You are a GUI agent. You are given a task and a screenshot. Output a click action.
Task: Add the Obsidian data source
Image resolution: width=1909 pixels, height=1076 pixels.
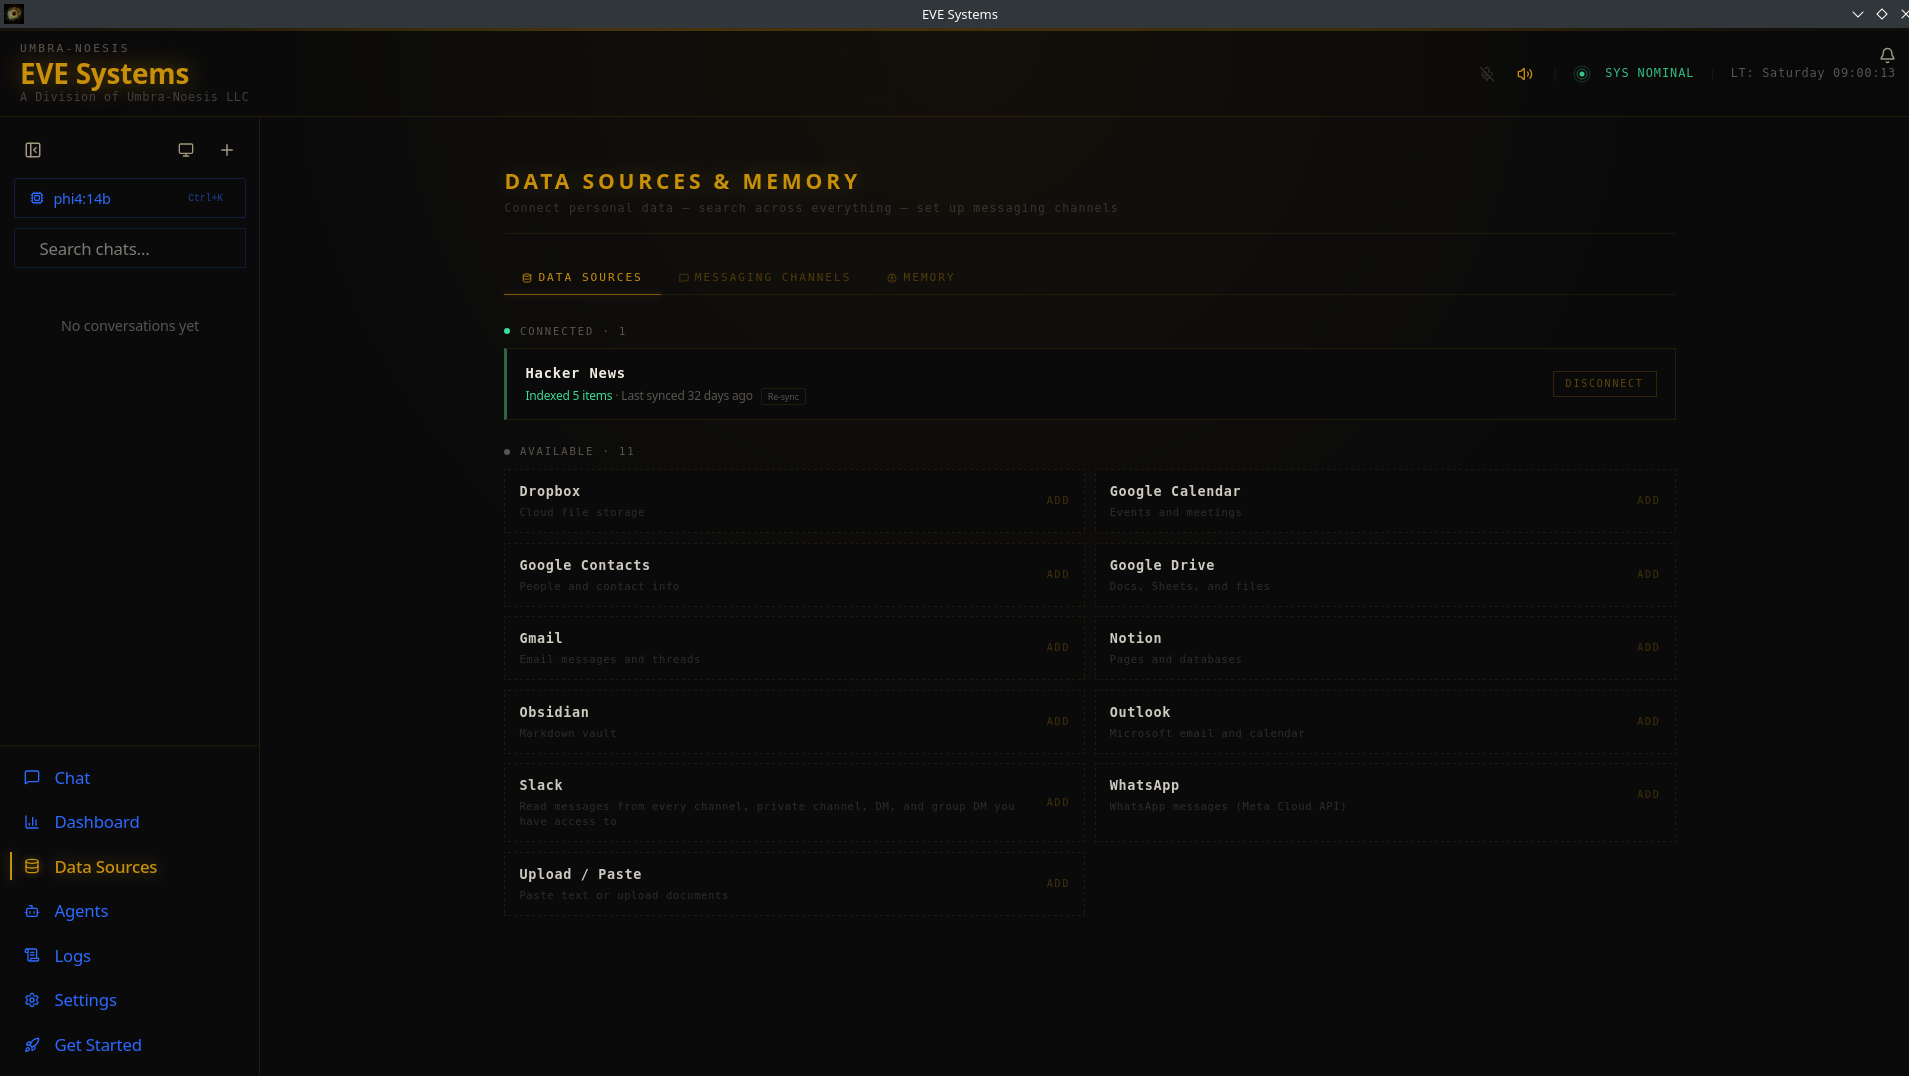1058,721
